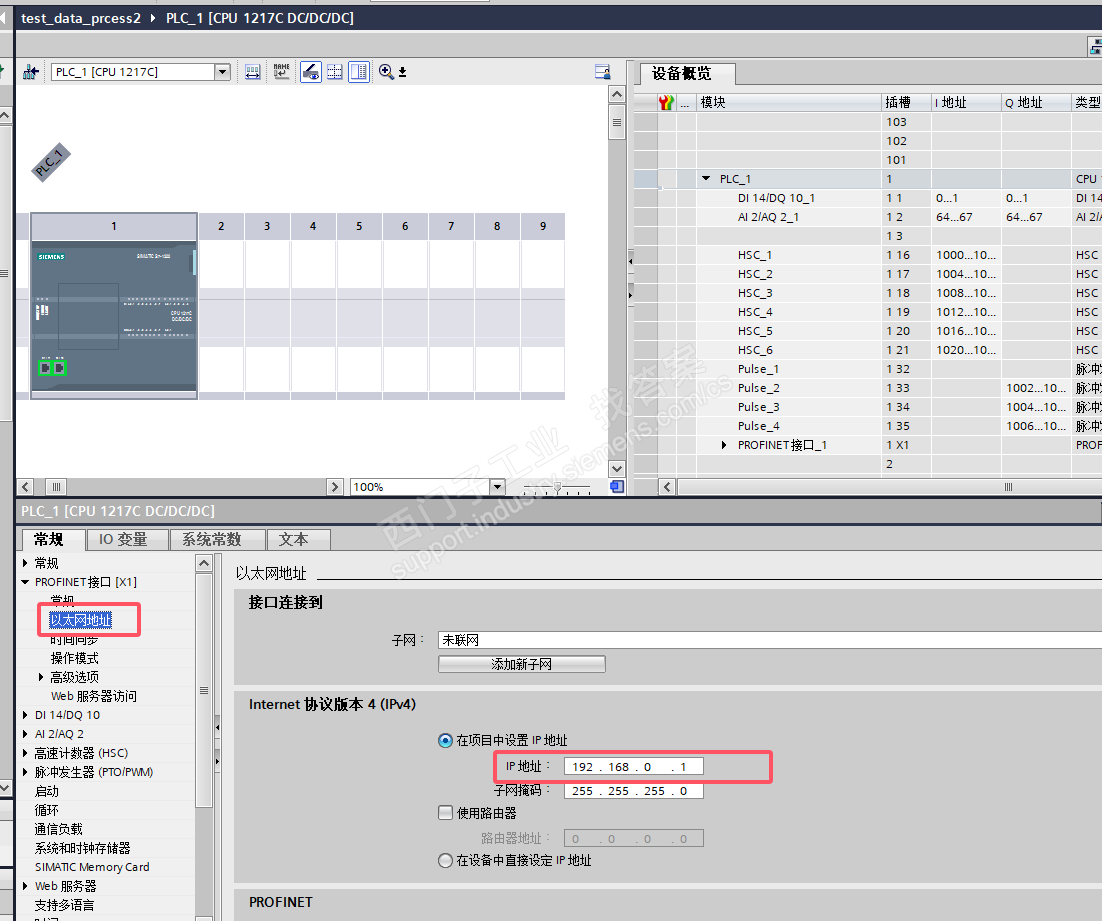1102x921 pixels.
Task: Switch to the 文本 tab
Action: [x=298, y=540]
